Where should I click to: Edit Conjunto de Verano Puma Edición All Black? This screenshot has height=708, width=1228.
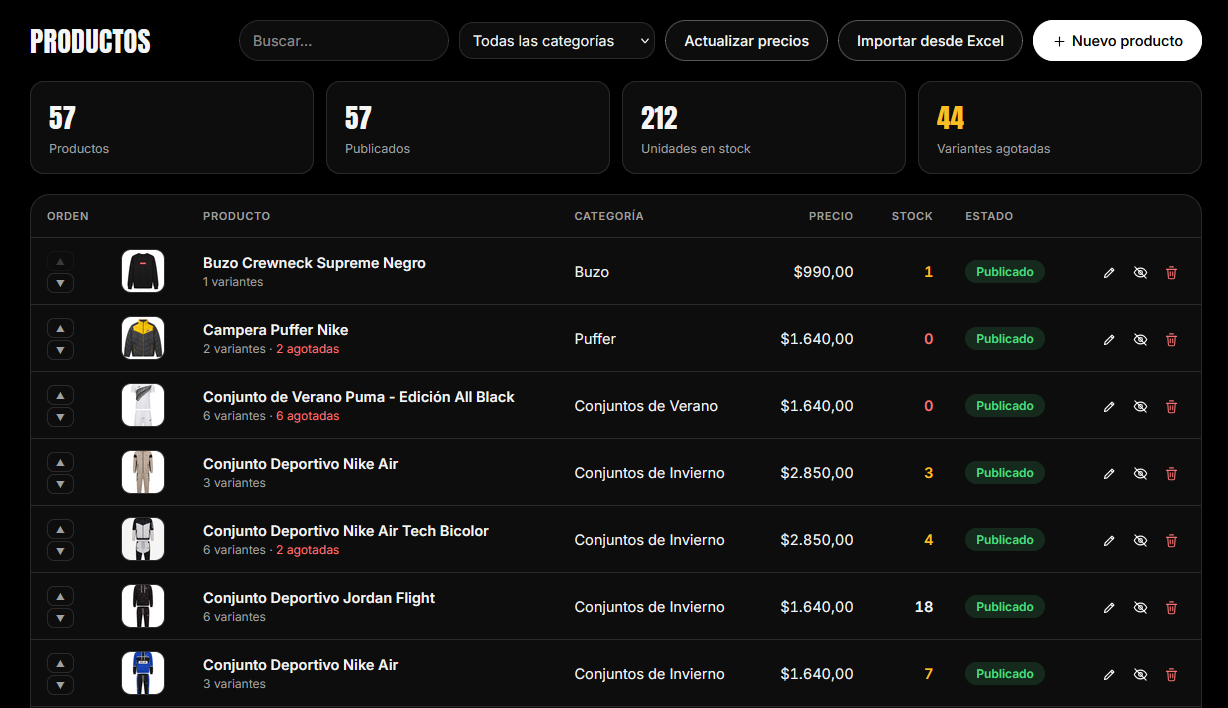tap(1109, 406)
